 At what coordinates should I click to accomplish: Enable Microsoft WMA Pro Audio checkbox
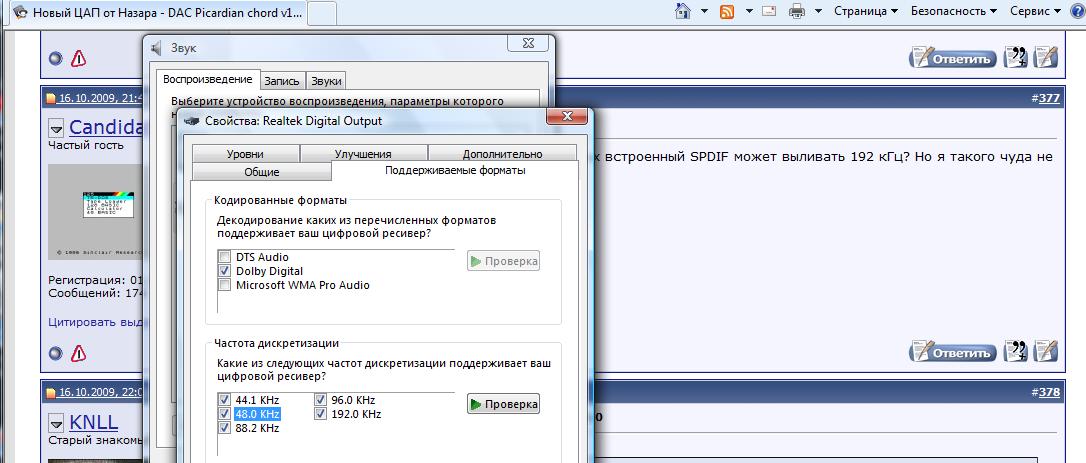(224, 285)
